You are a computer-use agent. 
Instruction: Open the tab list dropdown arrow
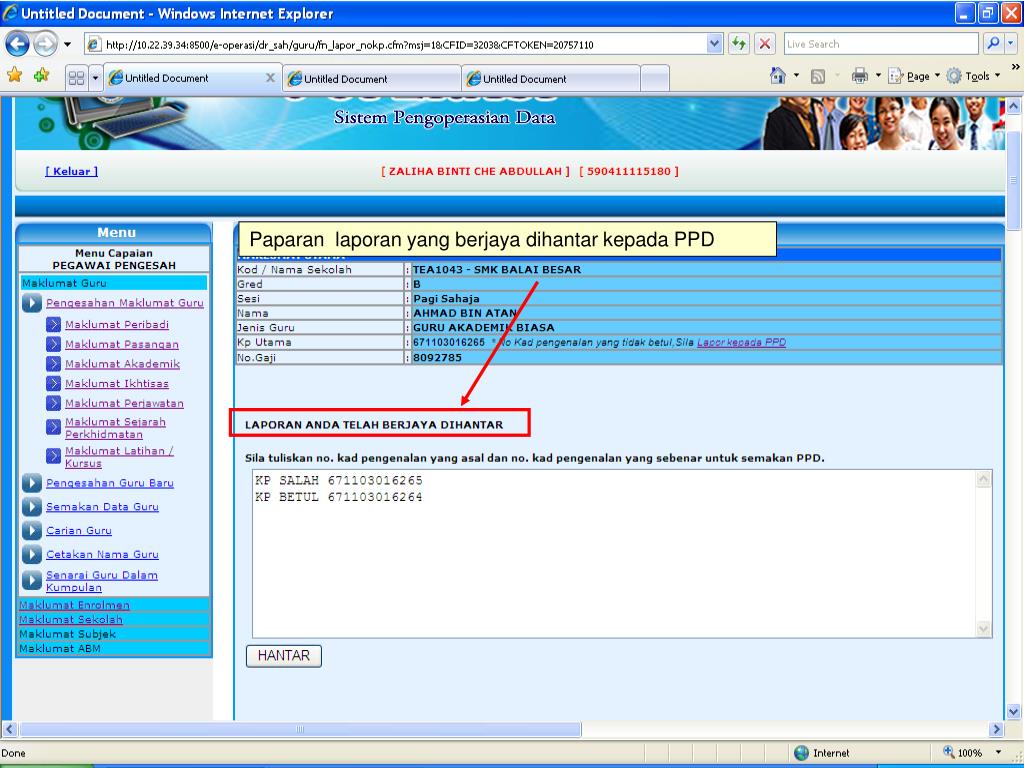coord(95,78)
